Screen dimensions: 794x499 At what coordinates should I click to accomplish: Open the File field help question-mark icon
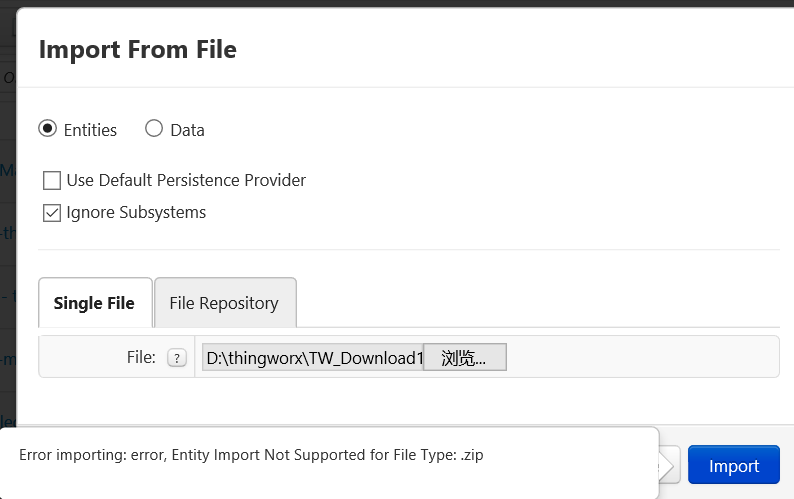click(x=177, y=358)
